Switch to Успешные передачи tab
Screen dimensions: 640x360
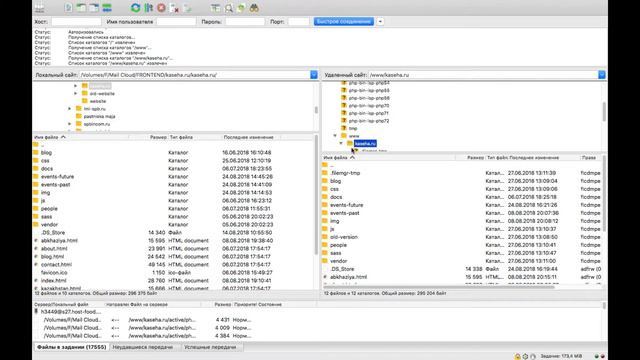point(210,347)
